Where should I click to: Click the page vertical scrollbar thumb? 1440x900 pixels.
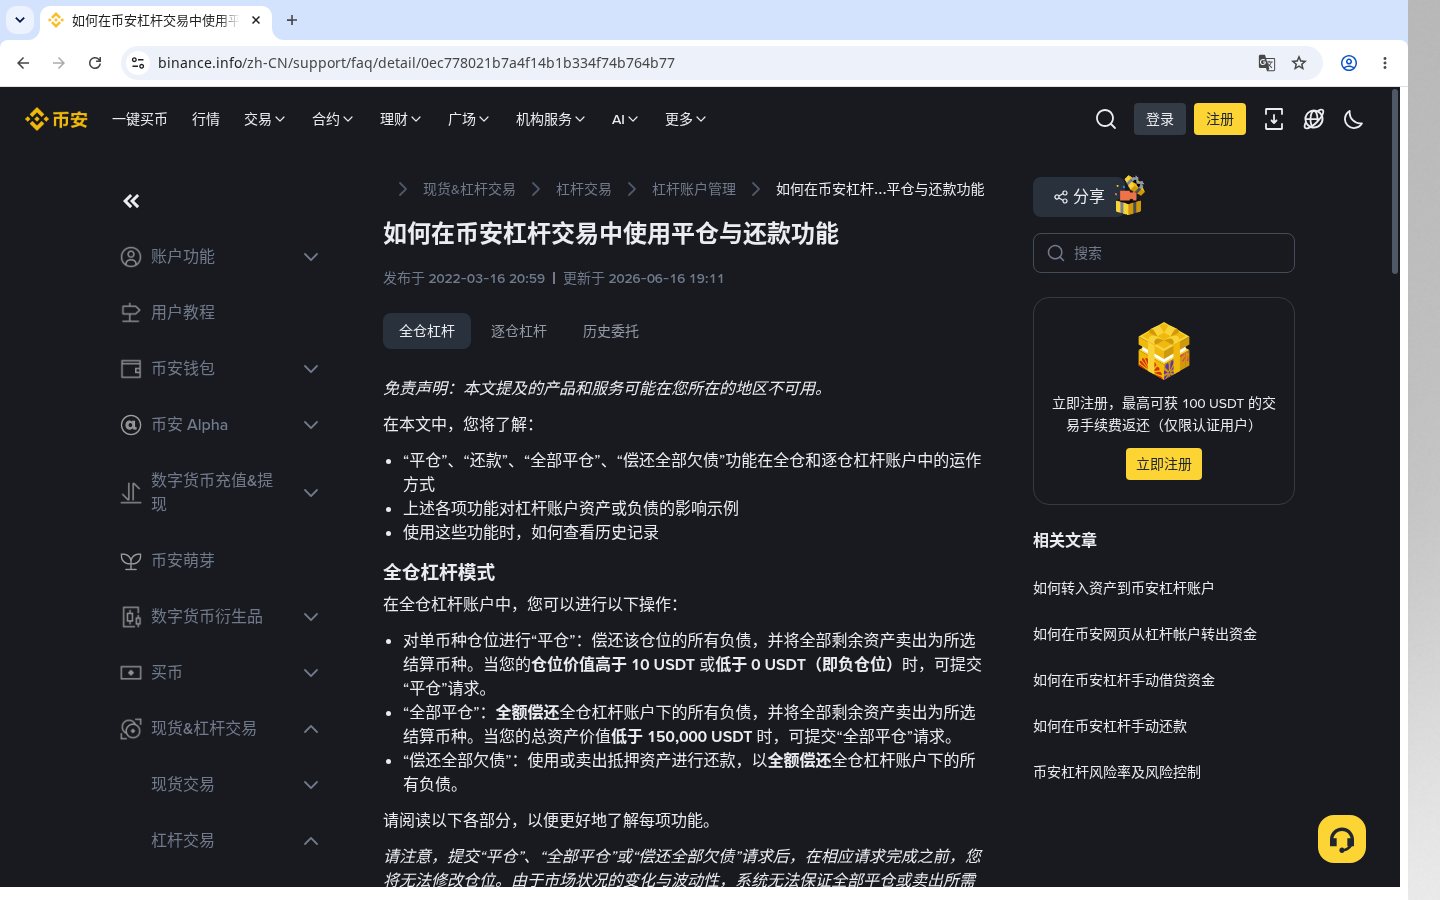[x=1395, y=182]
